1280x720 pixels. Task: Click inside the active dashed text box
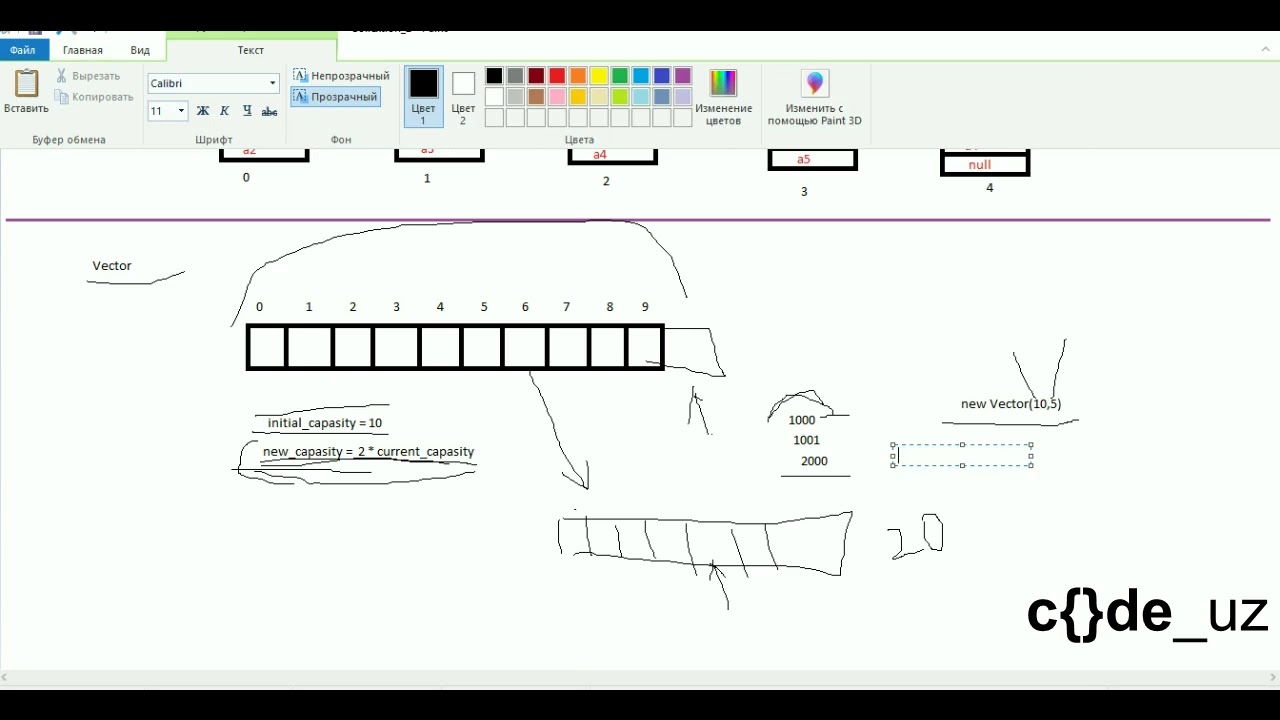(962, 455)
